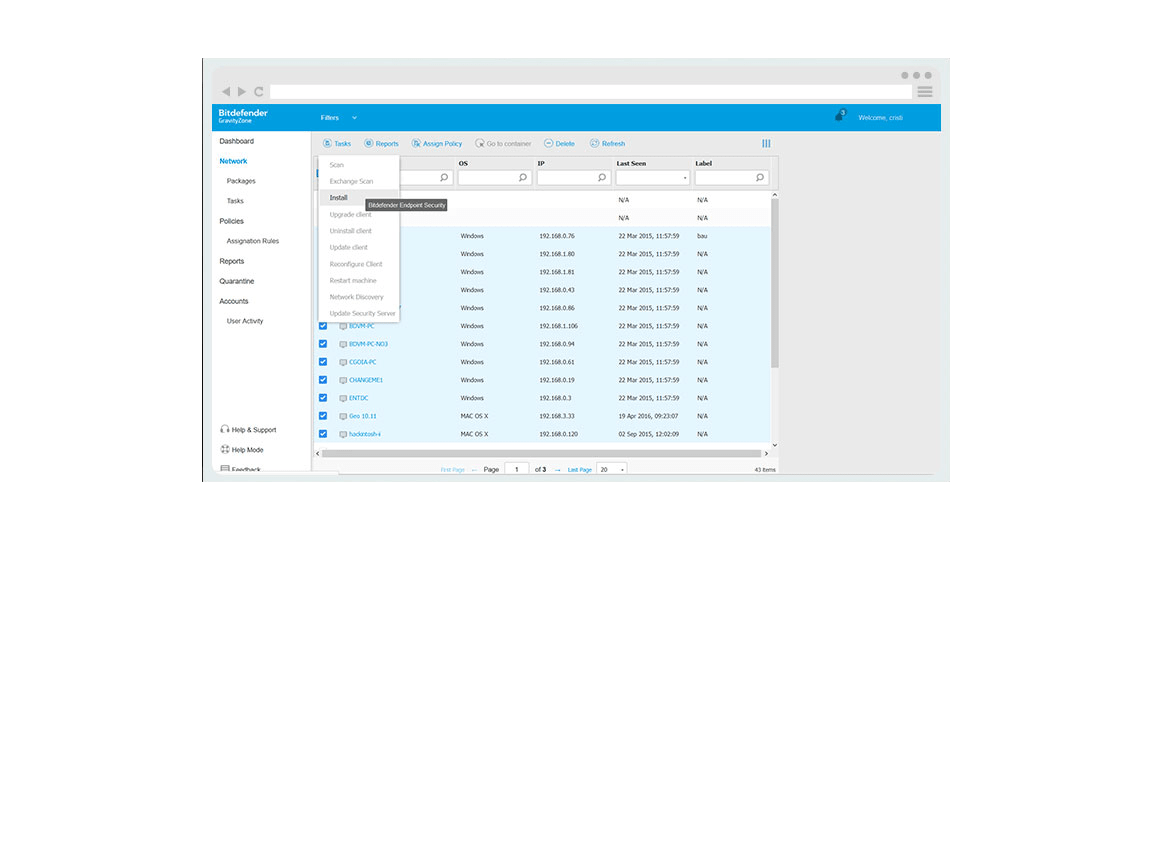Open the column chooser icon
Viewport: 1153px width, 847px height.
coord(766,144)
